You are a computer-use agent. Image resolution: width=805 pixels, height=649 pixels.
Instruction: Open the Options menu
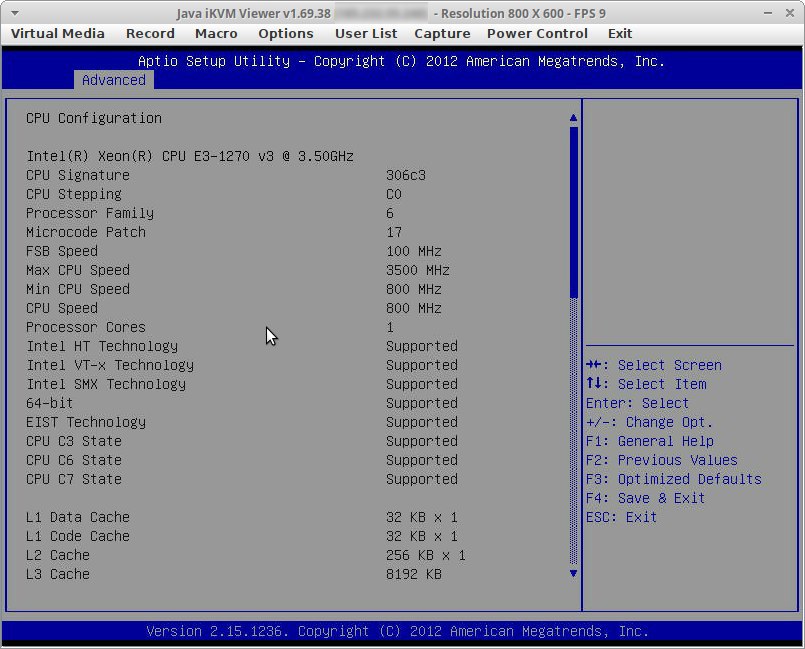[285, 33]
